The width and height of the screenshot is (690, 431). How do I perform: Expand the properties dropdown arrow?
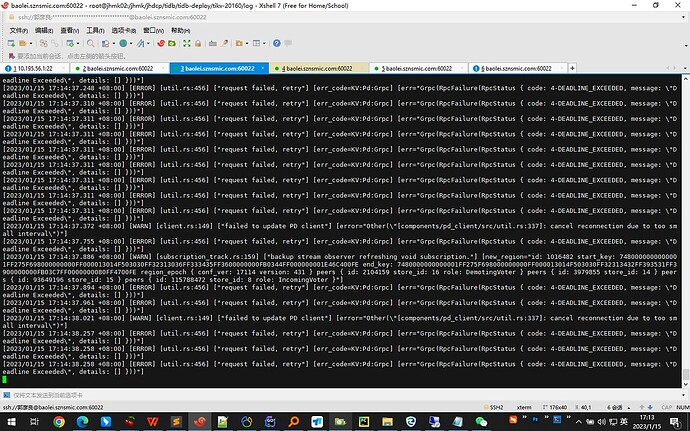[78, 43]
